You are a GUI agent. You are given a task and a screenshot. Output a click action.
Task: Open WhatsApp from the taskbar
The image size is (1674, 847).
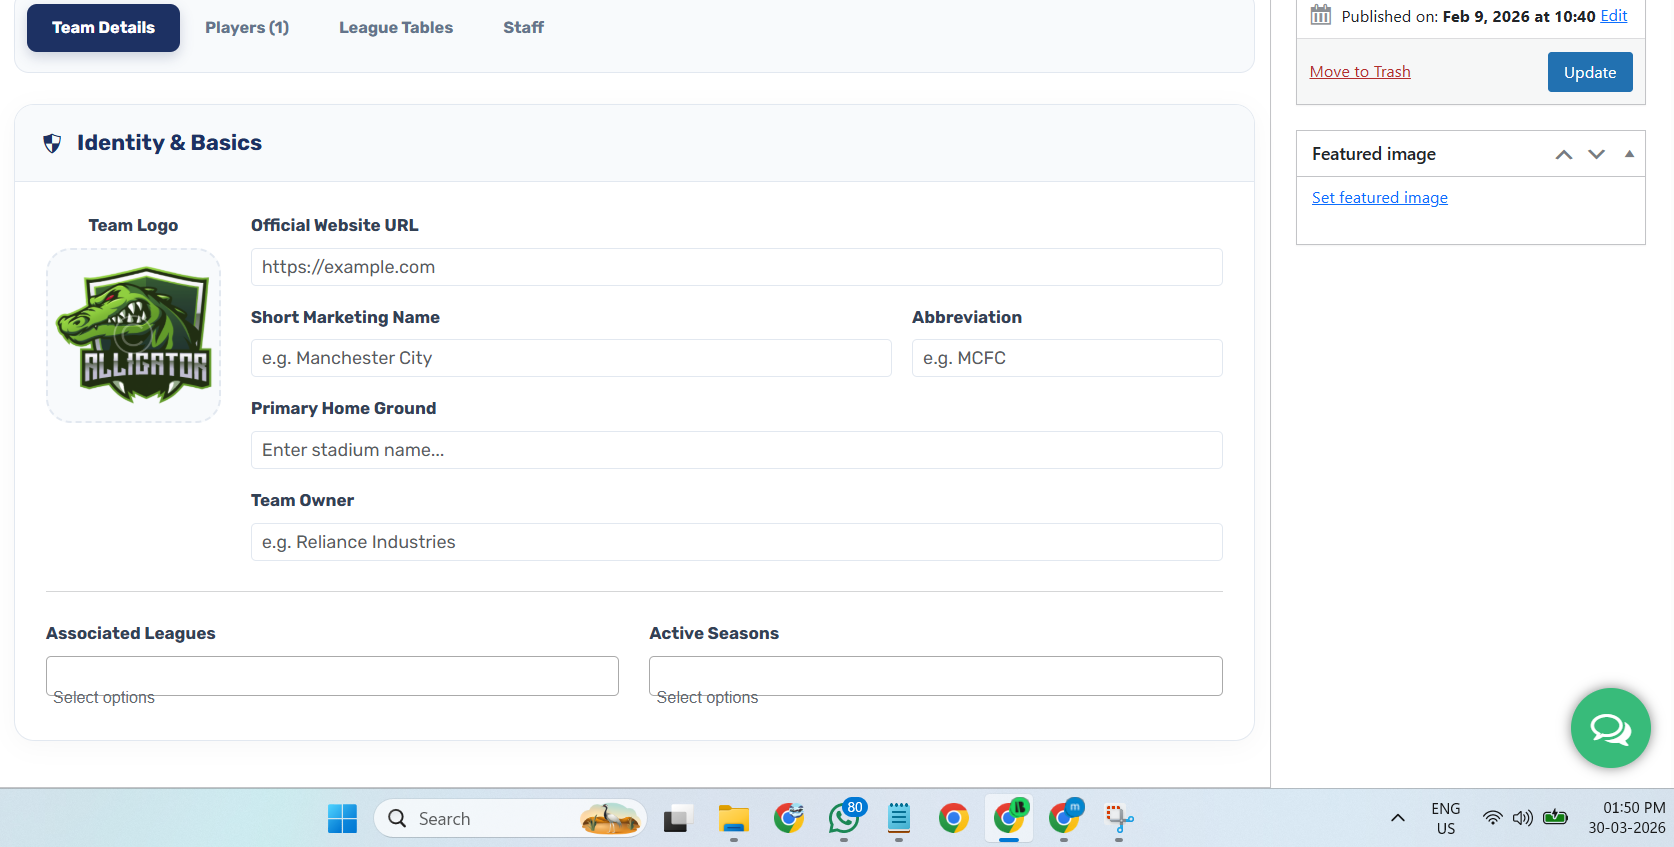(x=844, y=819)
